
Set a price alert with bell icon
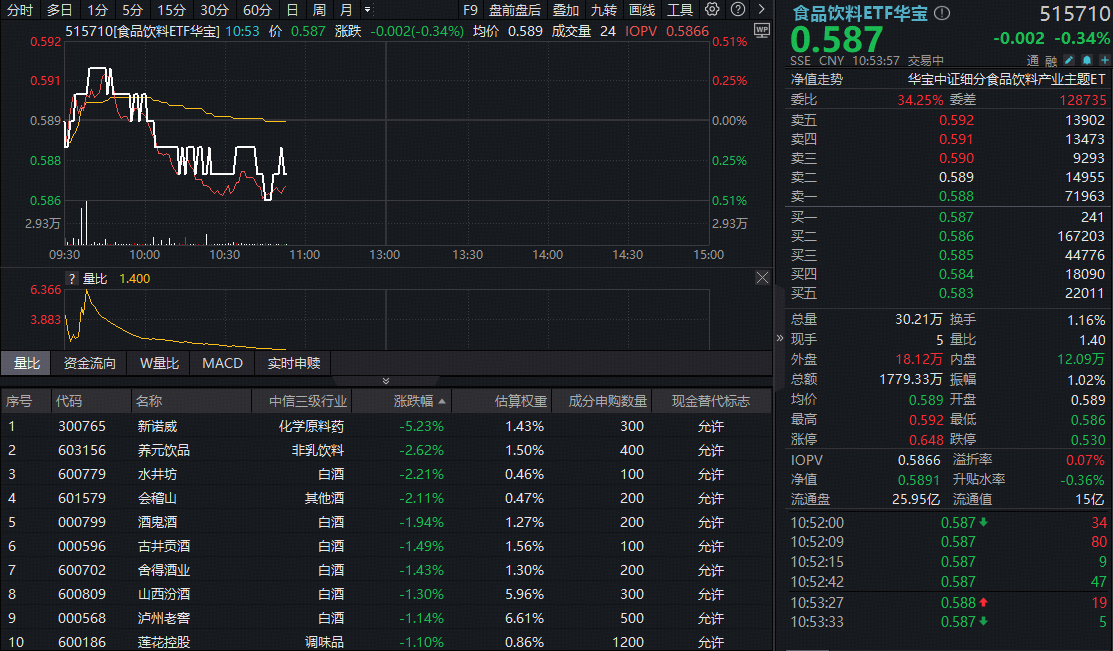coord(1086,61)
